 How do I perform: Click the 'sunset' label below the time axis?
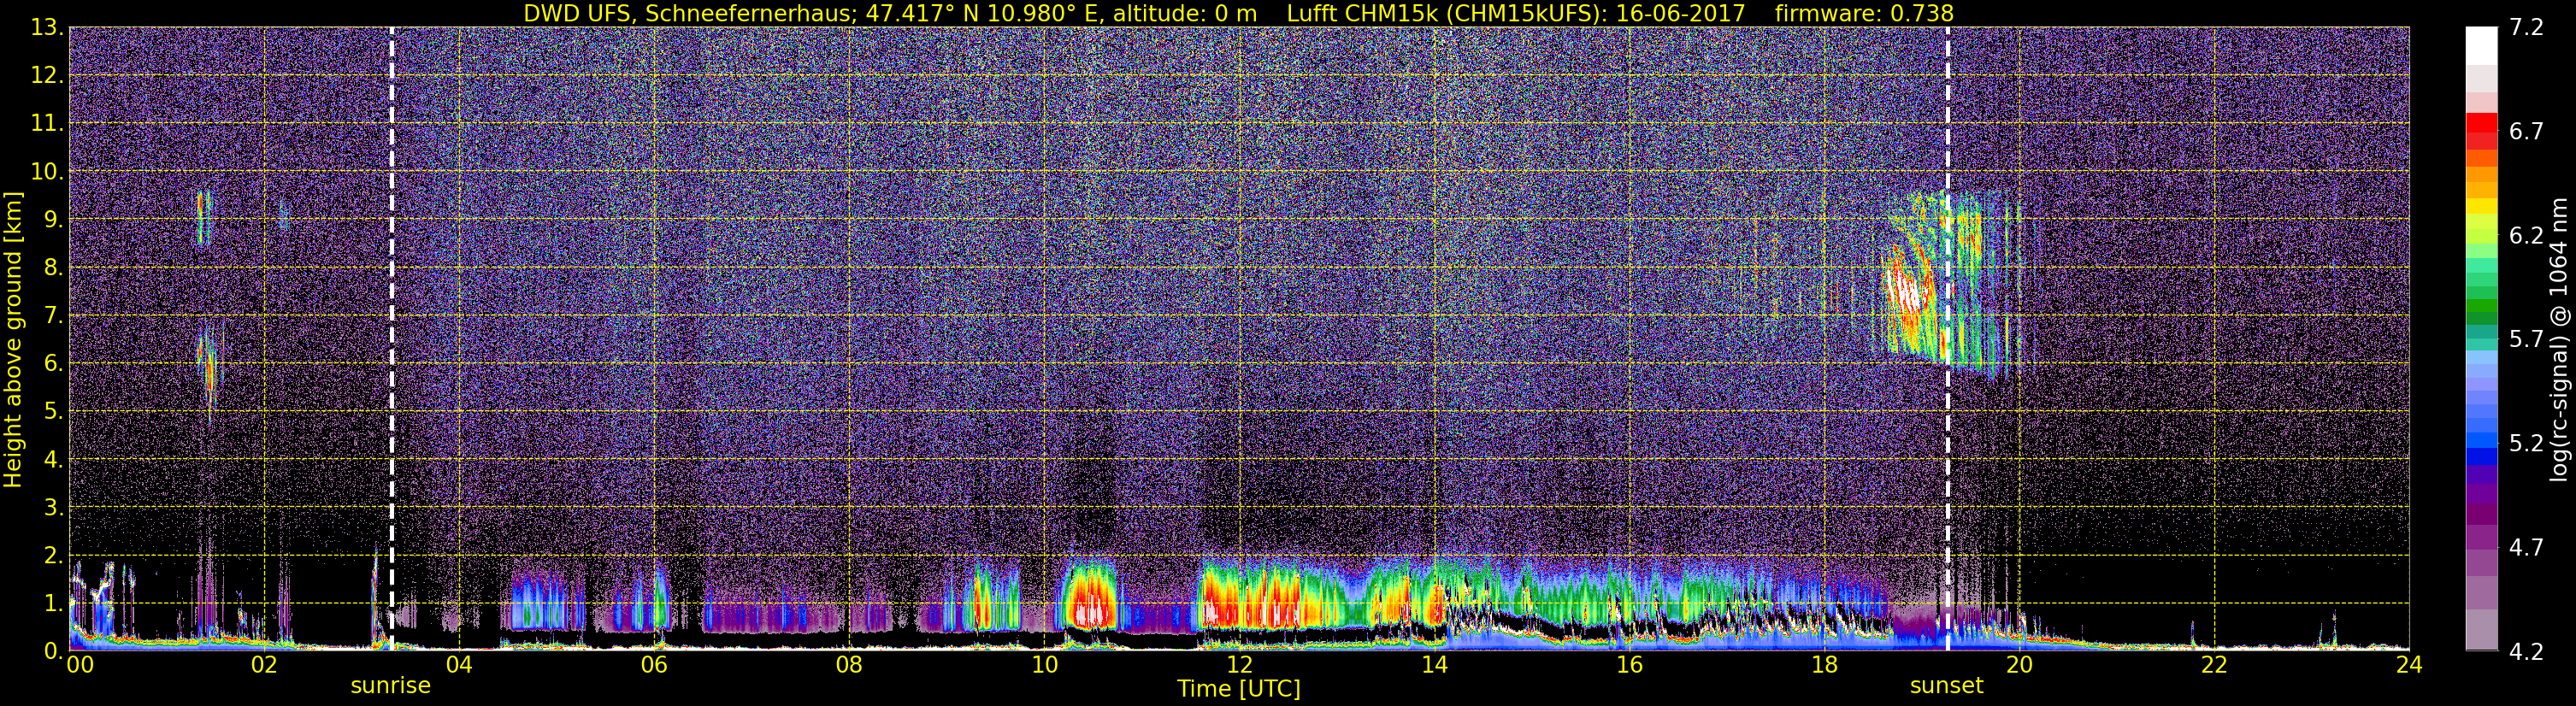(x=1946, y=686)
